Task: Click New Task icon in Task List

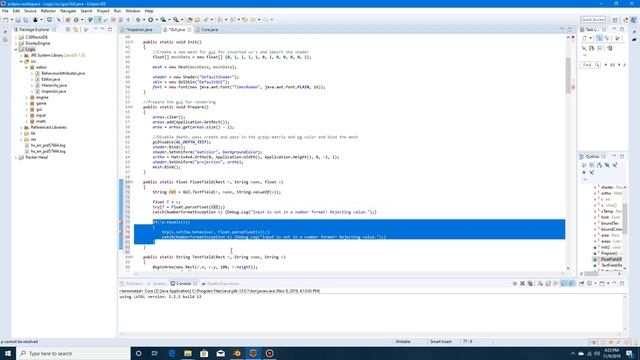Action: (585, 38)
